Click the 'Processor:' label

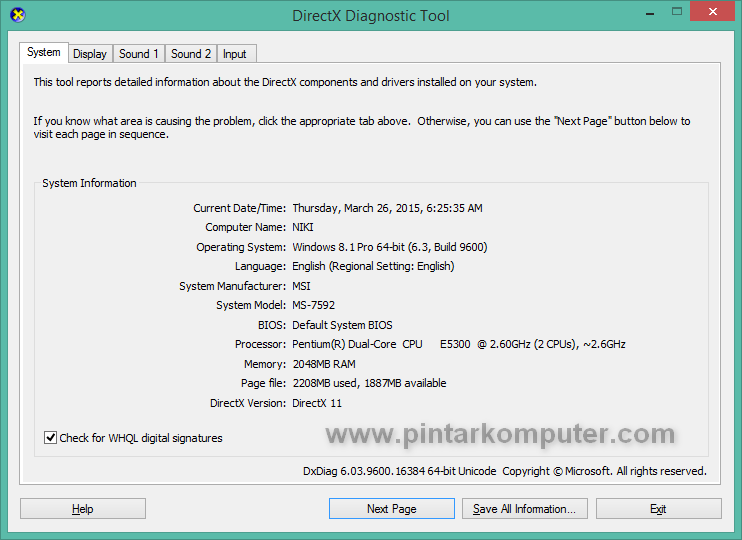coord(261,344)
